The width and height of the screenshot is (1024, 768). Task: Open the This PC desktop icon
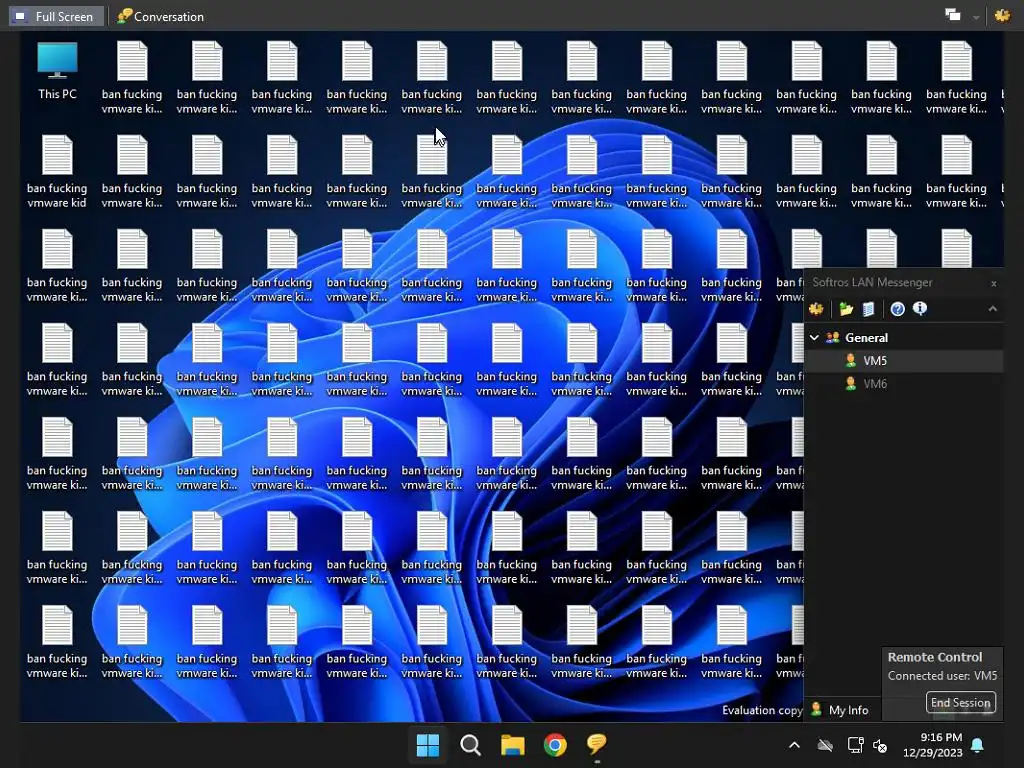(57, 71)
